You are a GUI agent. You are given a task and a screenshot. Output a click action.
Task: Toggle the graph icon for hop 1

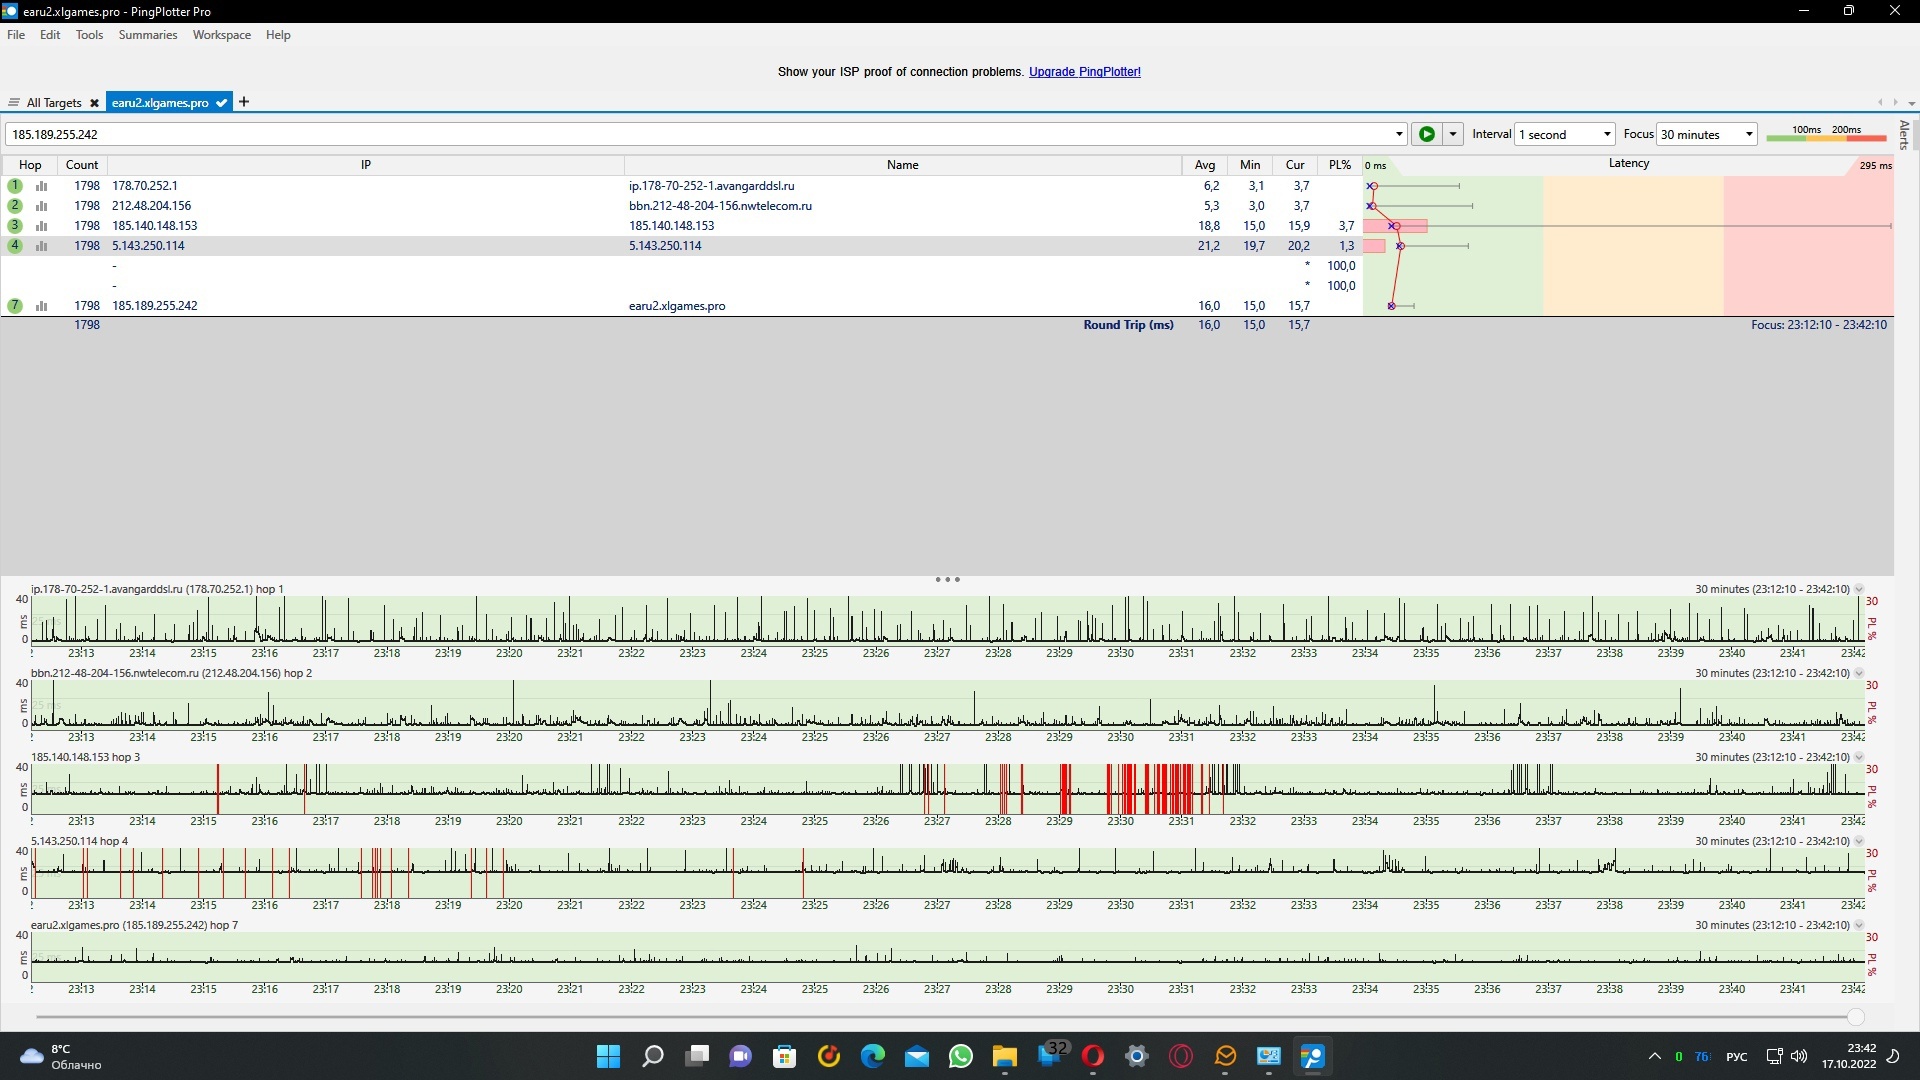click(42, 186)
